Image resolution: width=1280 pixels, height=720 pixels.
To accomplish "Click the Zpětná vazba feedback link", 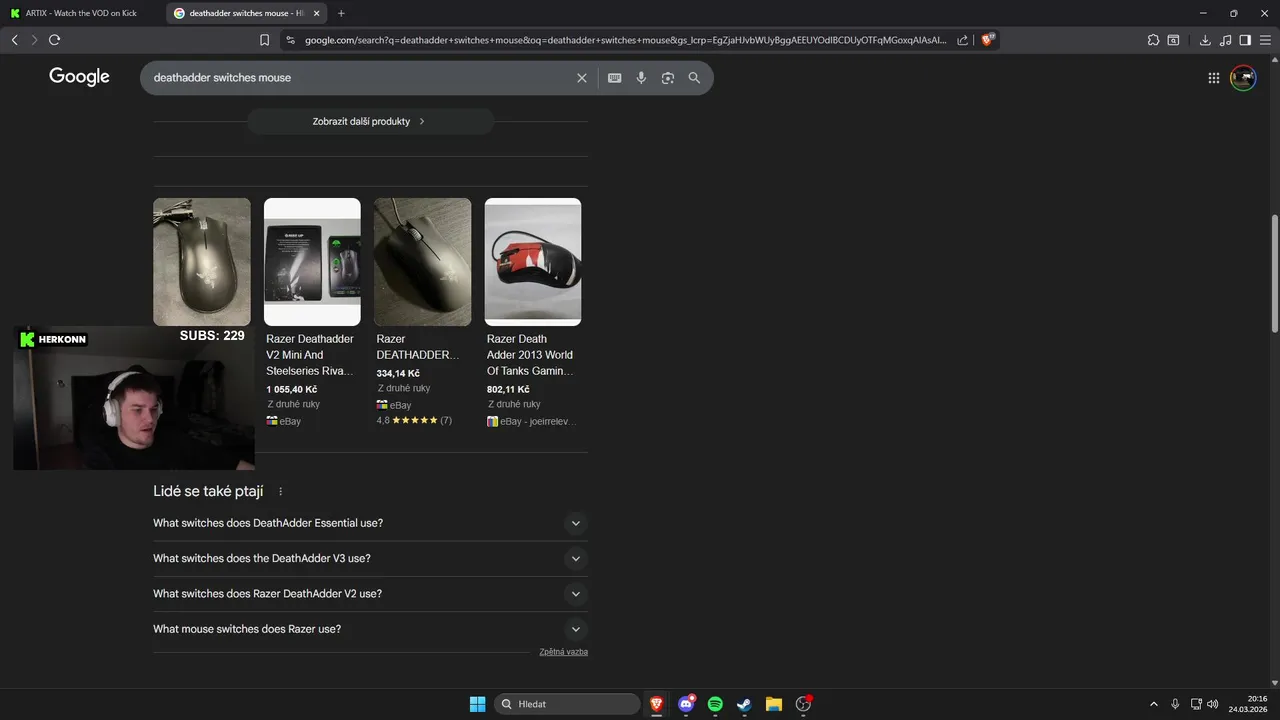I will [x=563, y=652].
